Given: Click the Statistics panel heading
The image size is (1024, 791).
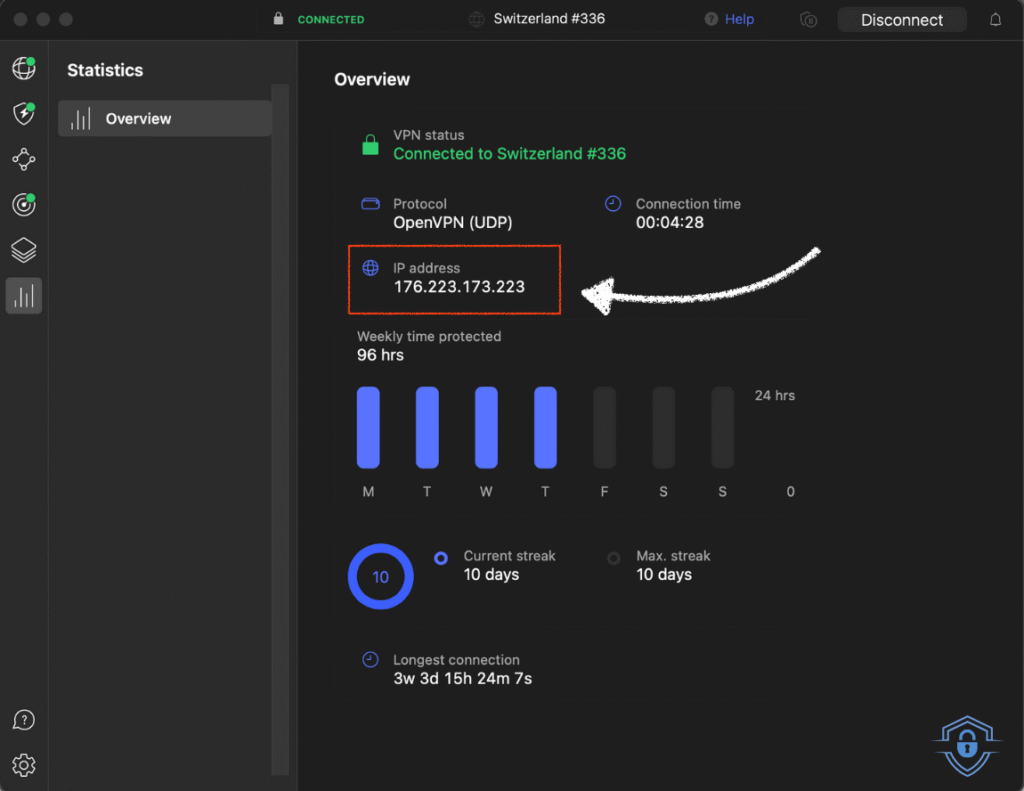Looking at the screenshot, I should pos(105,70).
